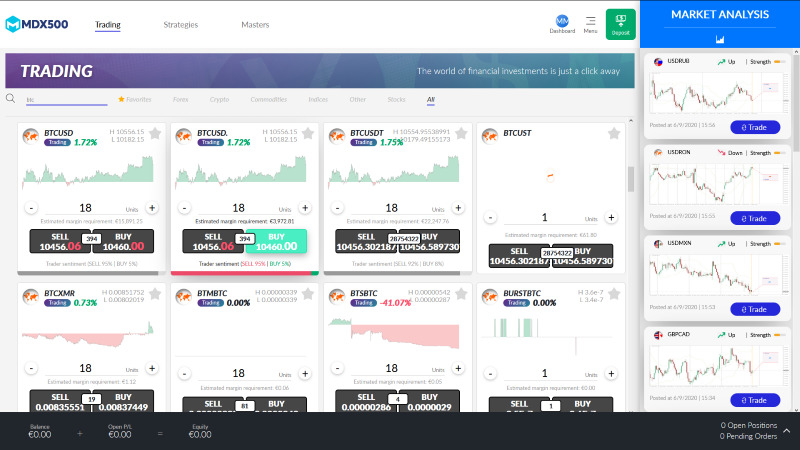
Task: Click the Market Analysis chart icon
Action: [x=720, y=40]
